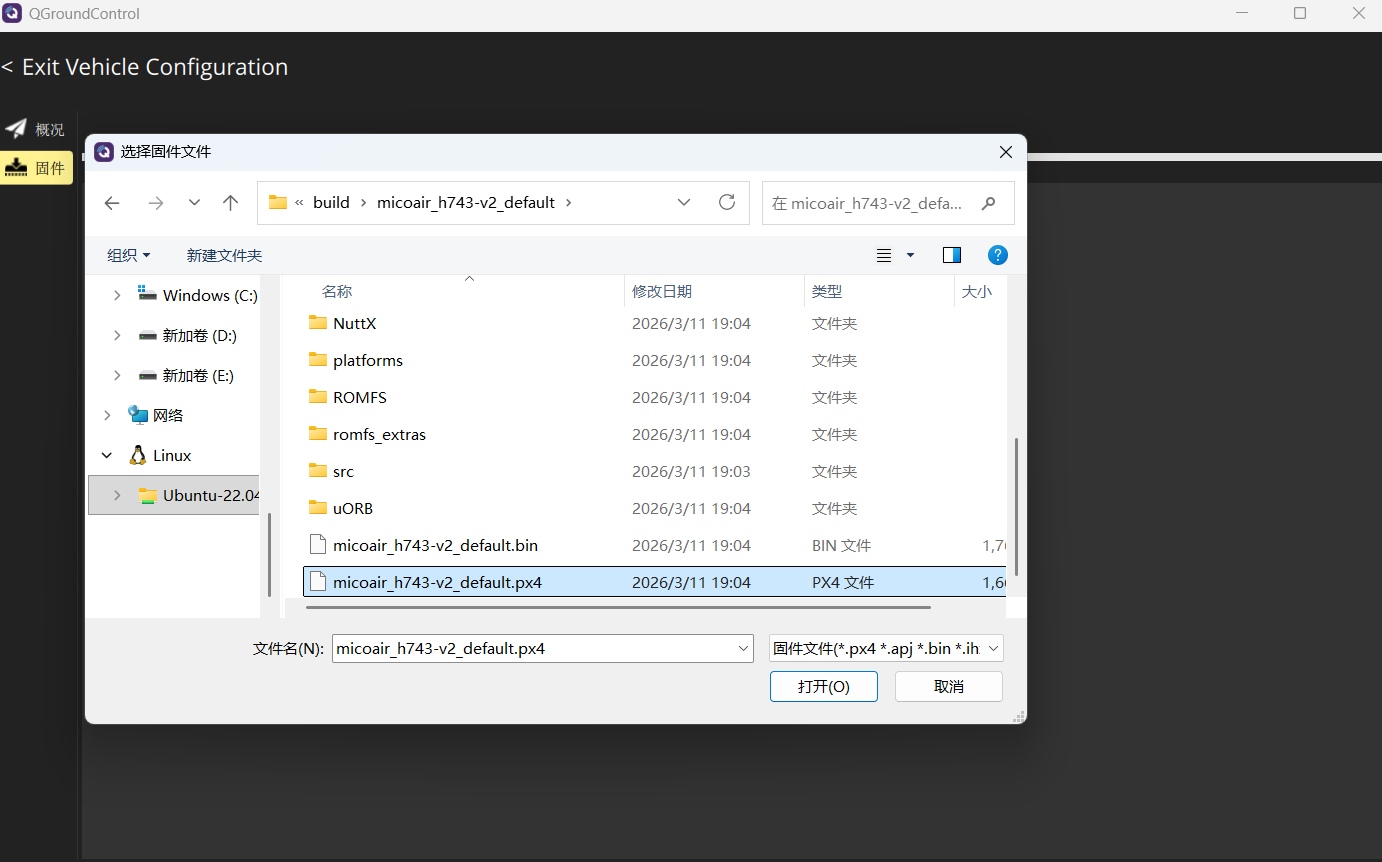Expand Ubuntu-22.04 tree node
1382x862 pixels.
117,495
